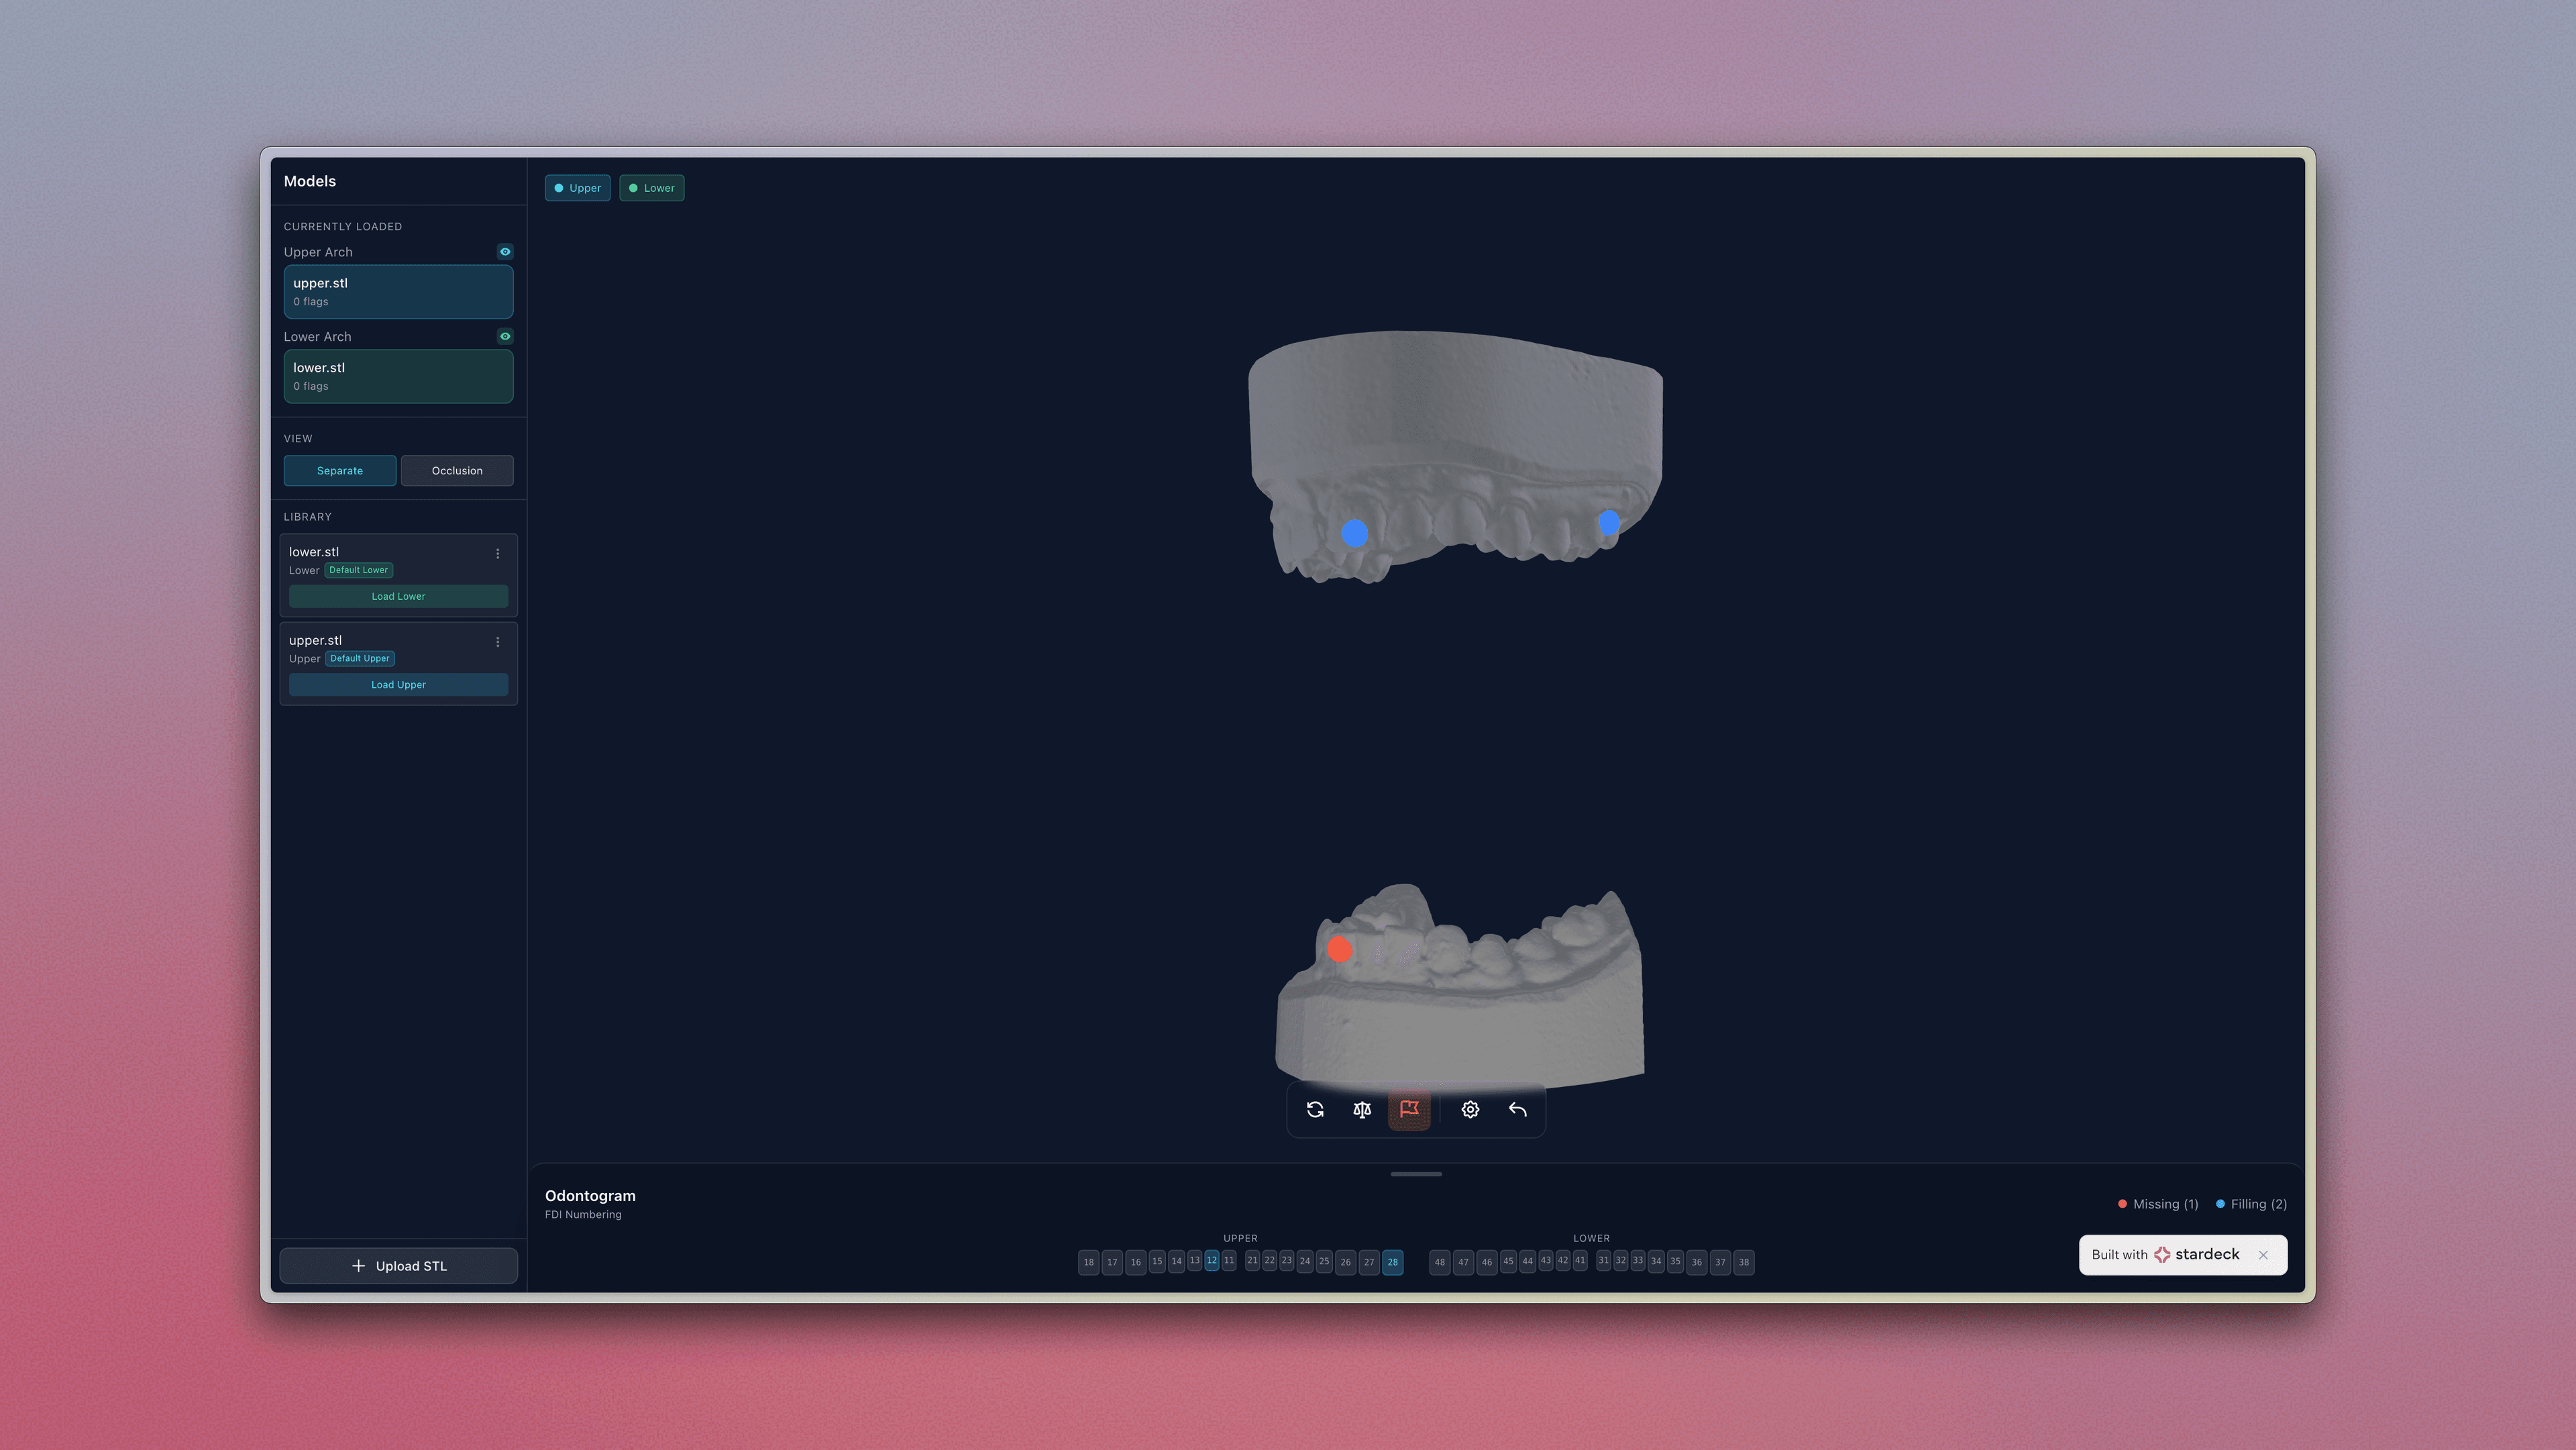Click the undo arrow in the toolbar
The image size is (2576, 1450).
pos(1517,1109)
